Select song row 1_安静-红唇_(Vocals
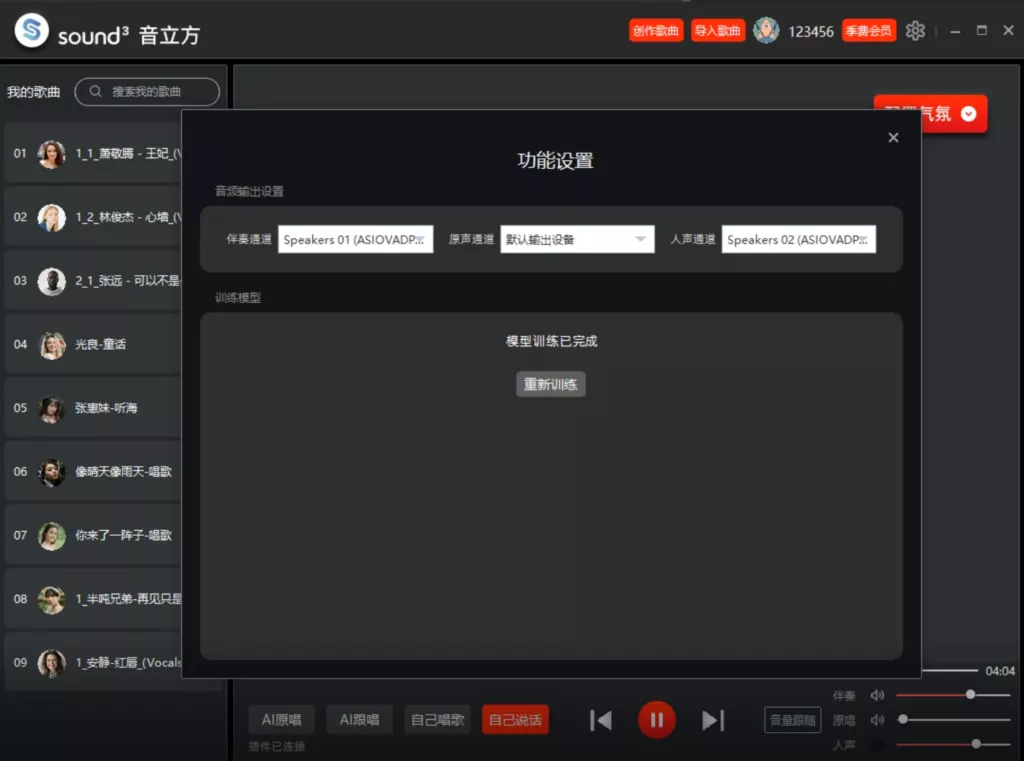Screen dimensions: 1024x761 [93, 662]
